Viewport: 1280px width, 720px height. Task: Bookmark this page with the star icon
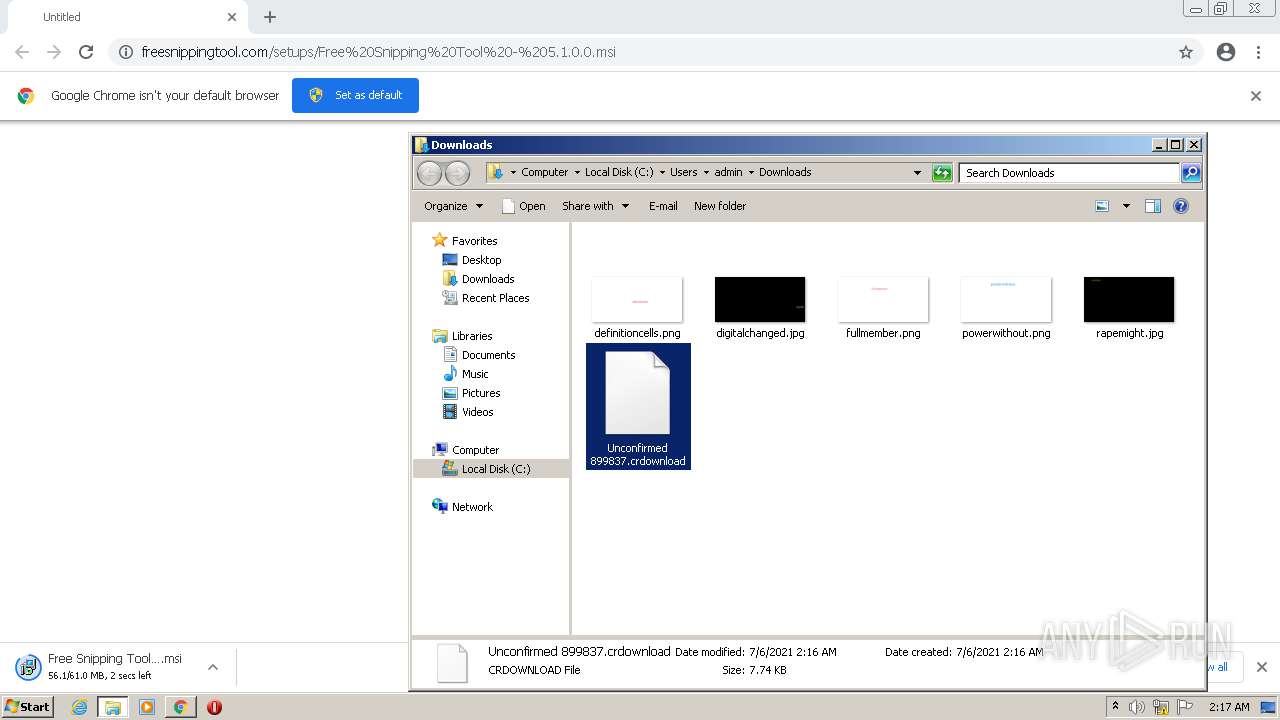(x=1186, y=52)
